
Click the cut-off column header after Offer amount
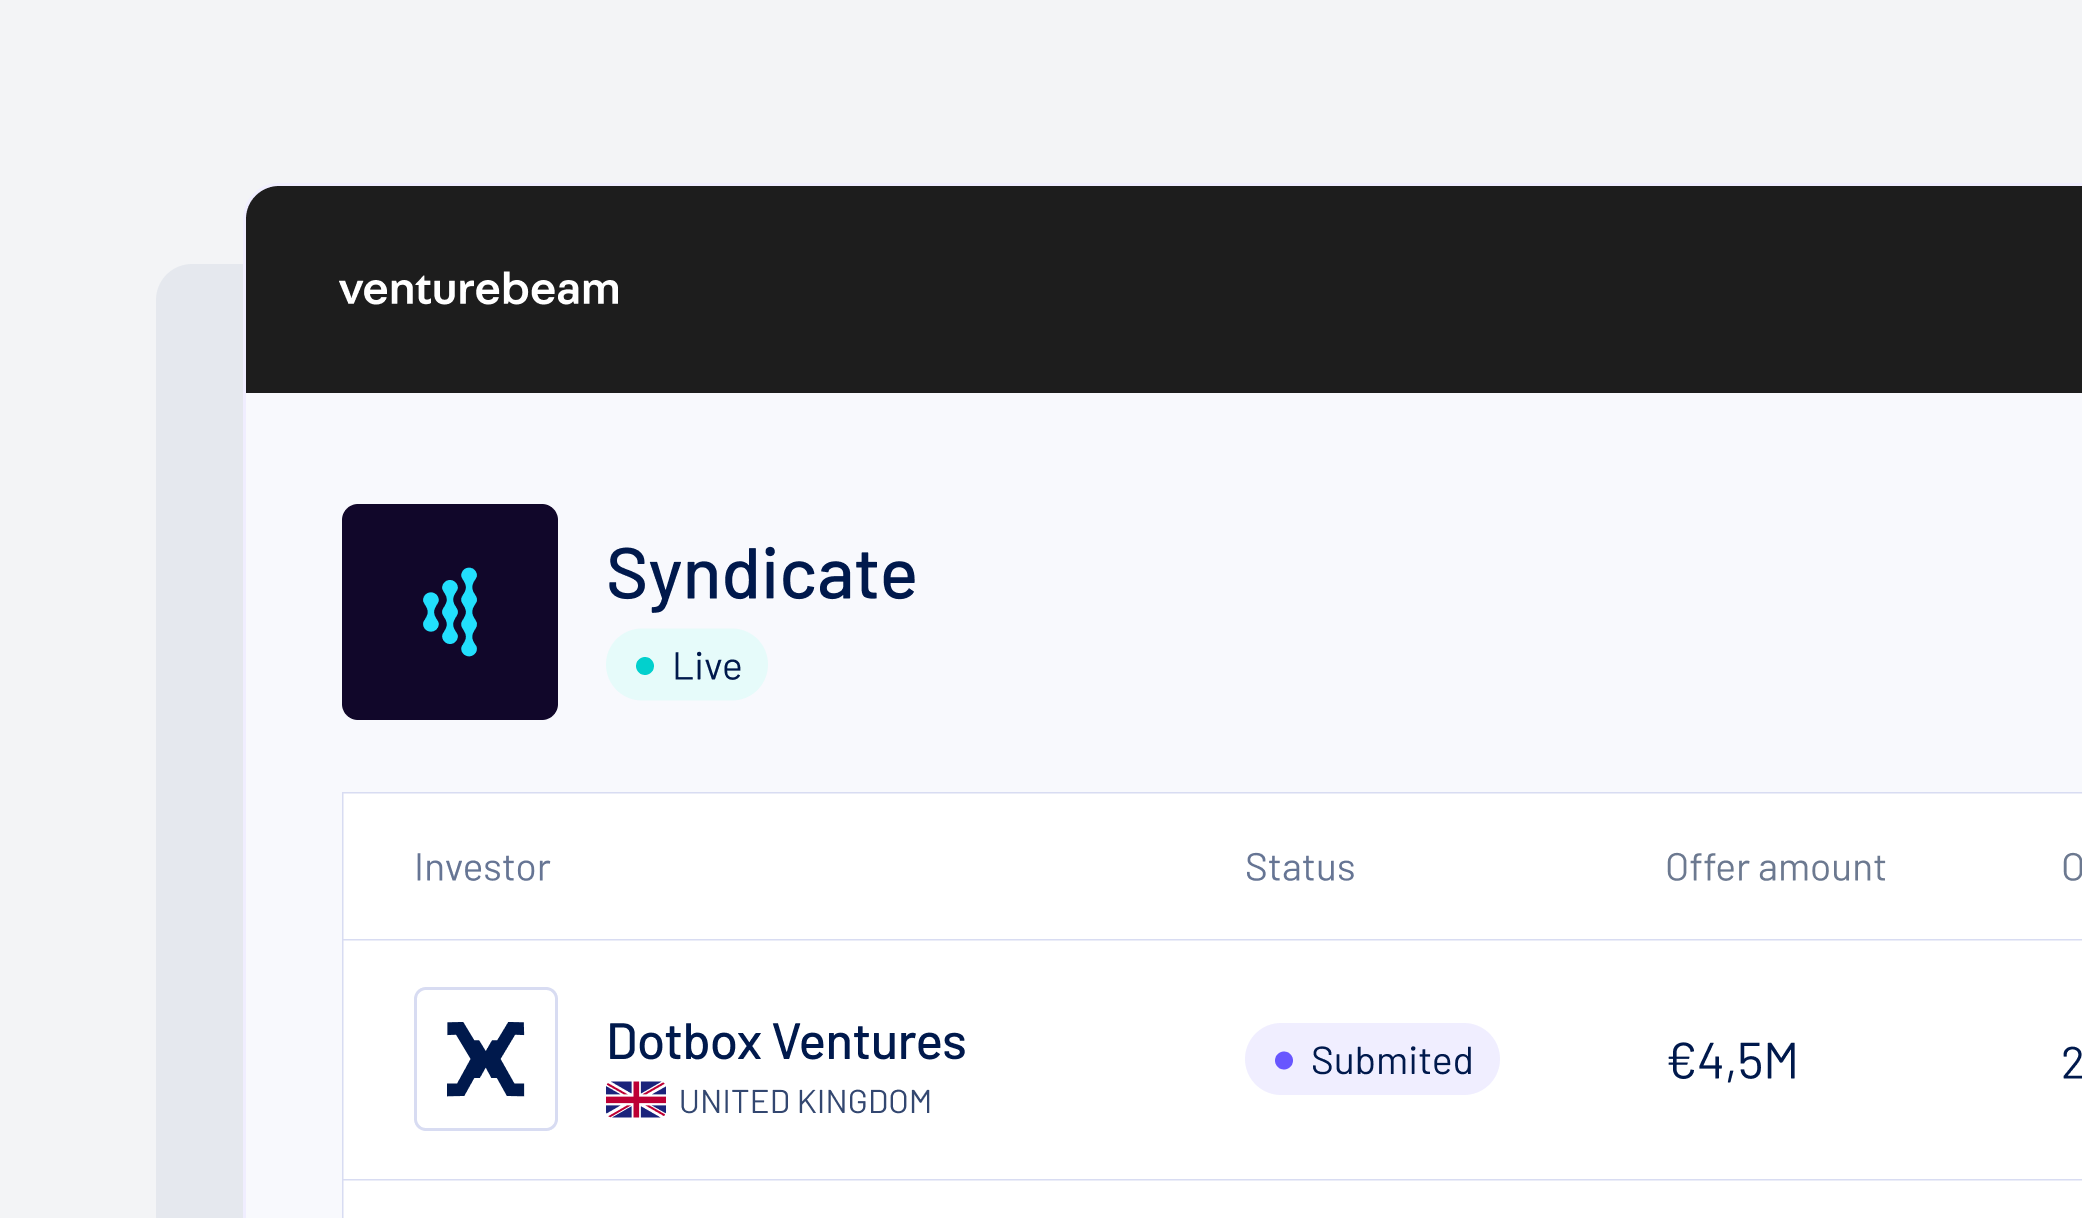point(2071,867)
